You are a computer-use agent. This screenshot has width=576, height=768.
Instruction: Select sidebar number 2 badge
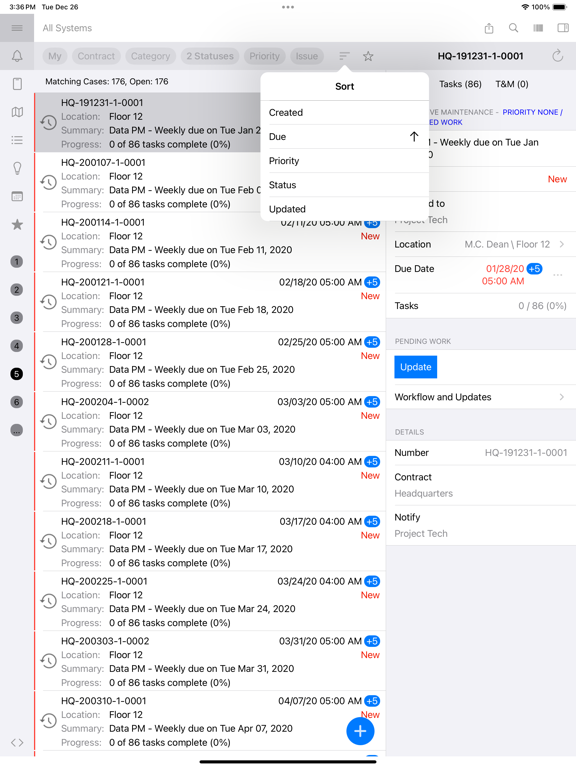[17, 289]
